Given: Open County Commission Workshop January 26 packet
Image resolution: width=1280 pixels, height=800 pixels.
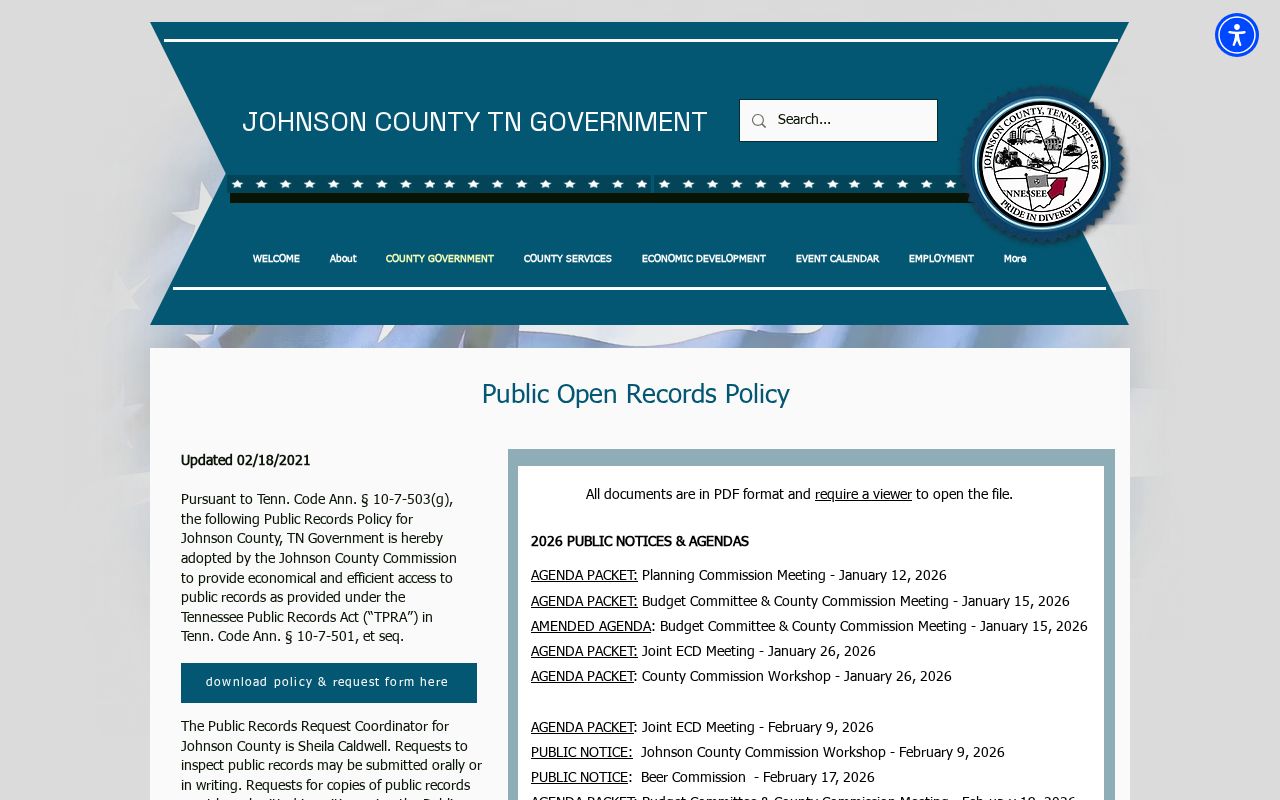Looking at the screenshot, I should [582, 677].
